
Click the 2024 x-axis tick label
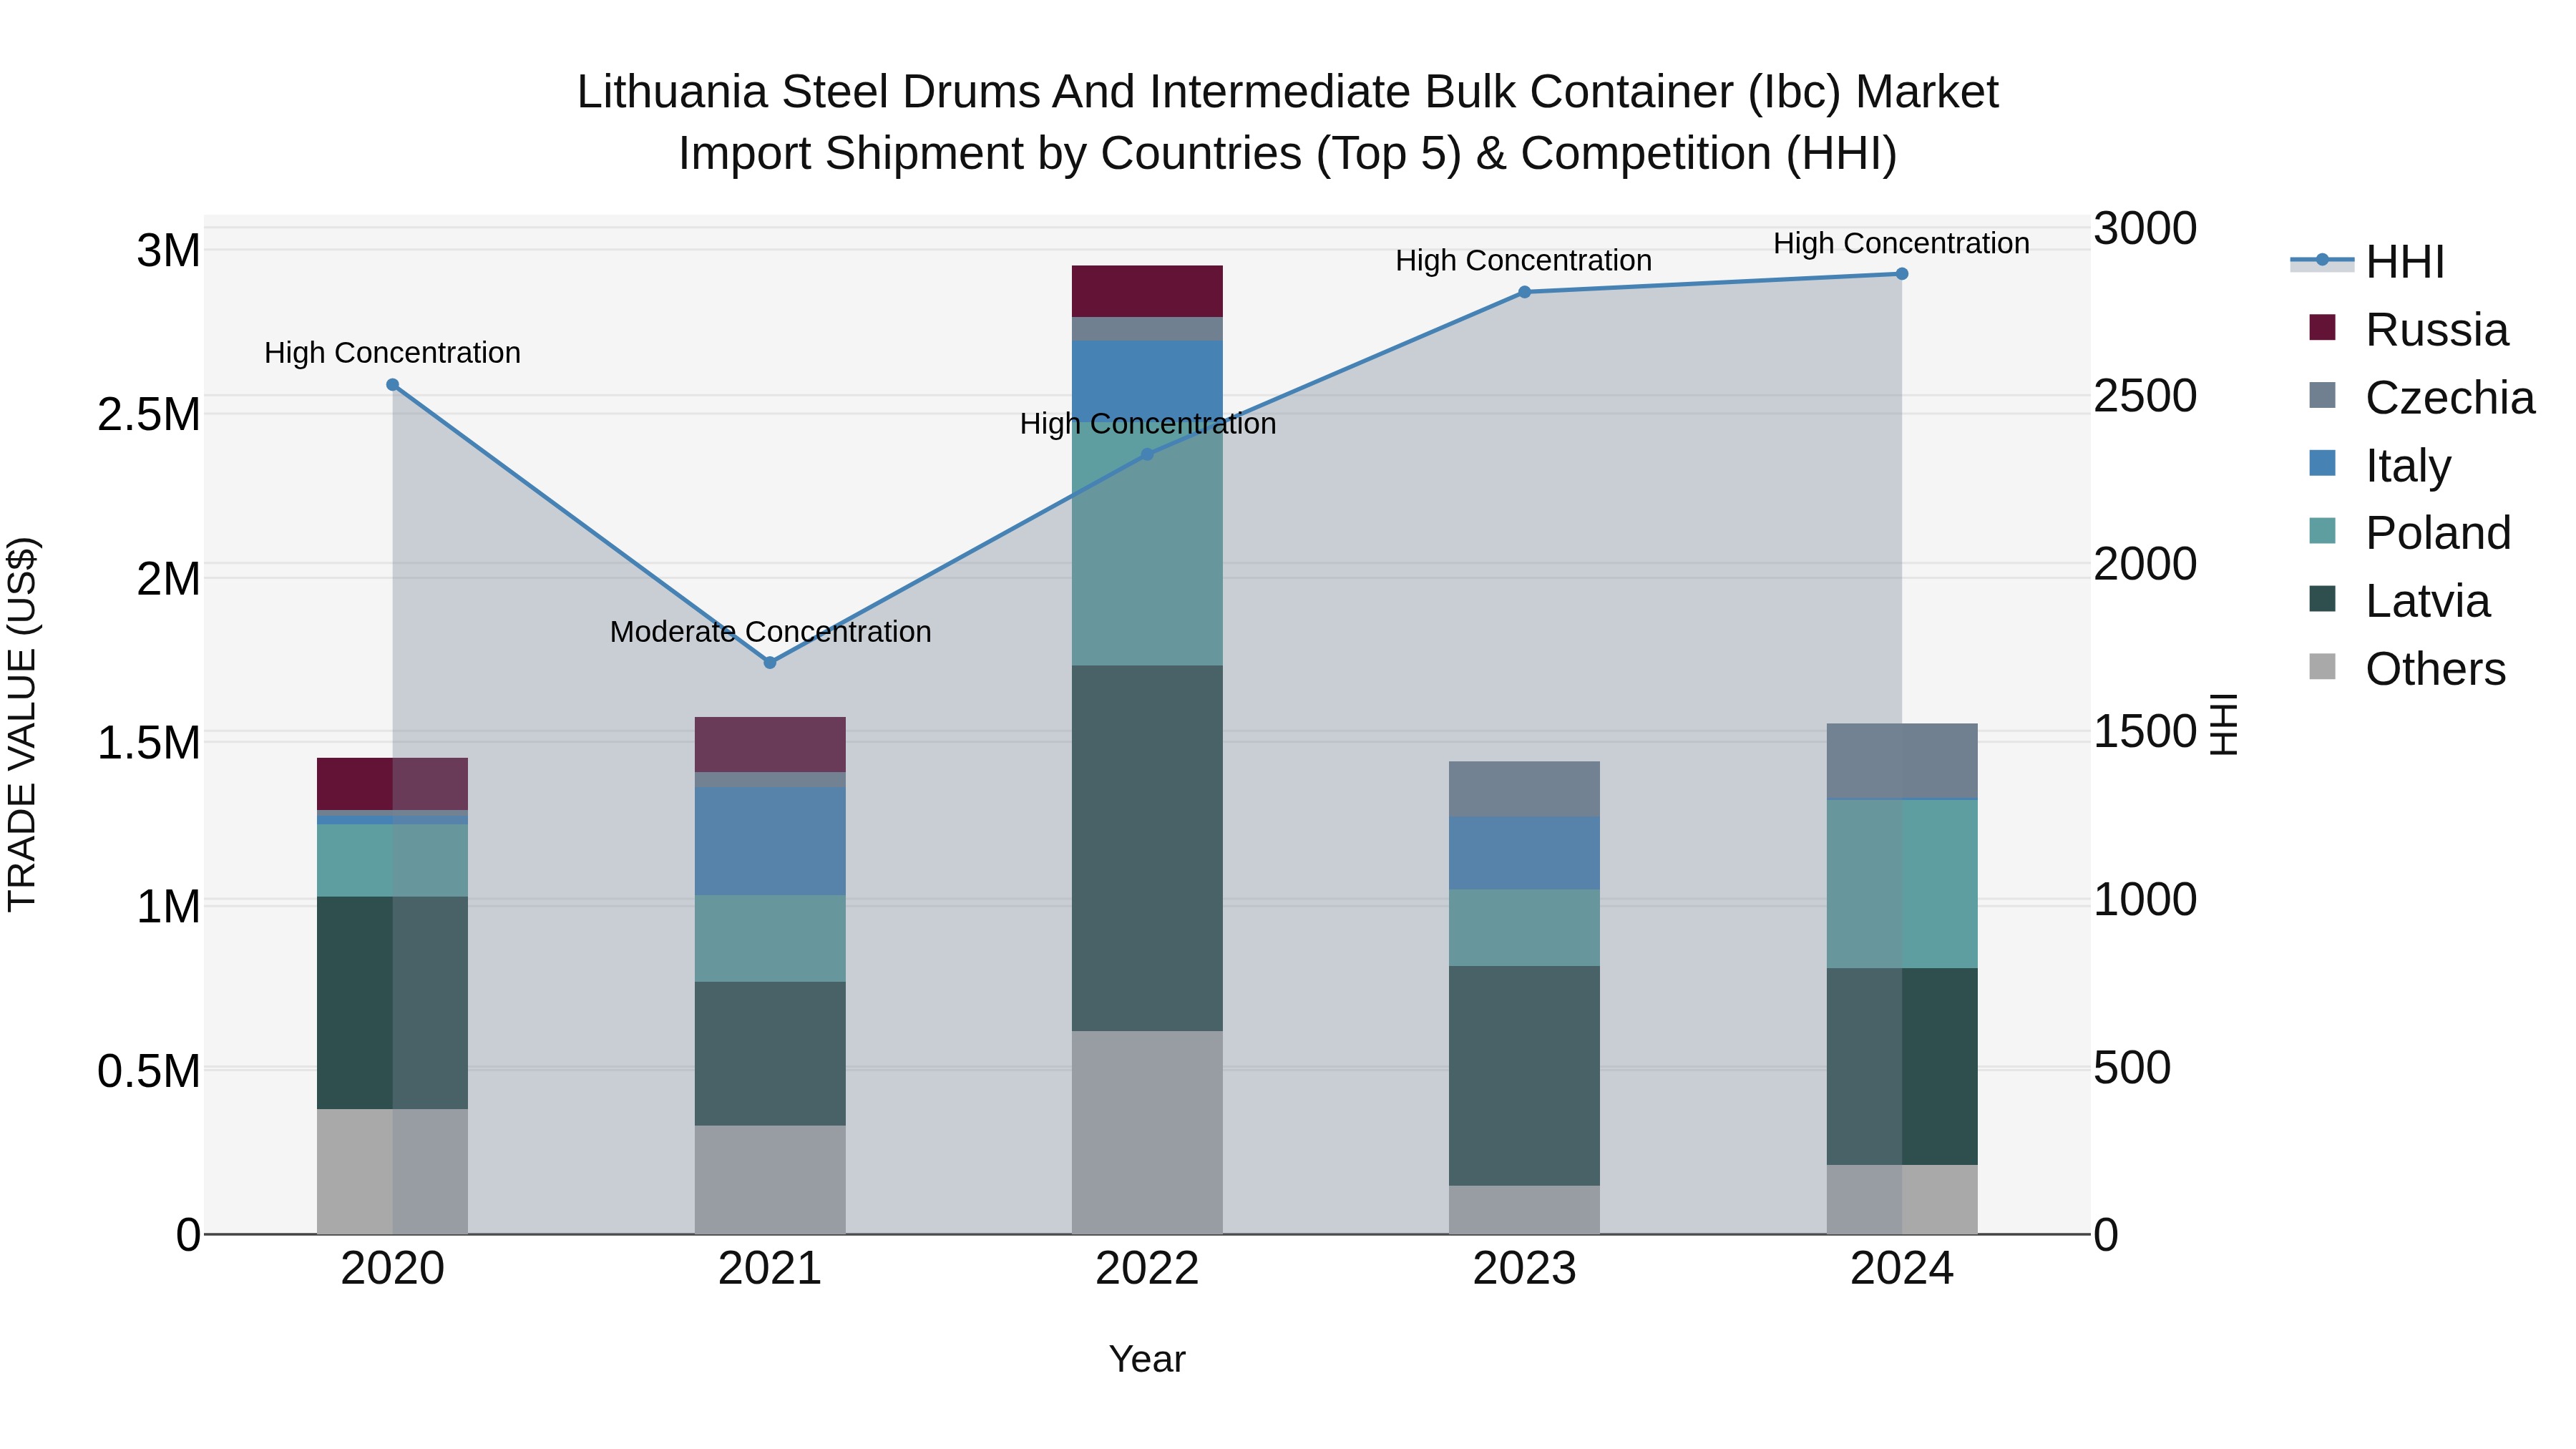[1902, 1269]
